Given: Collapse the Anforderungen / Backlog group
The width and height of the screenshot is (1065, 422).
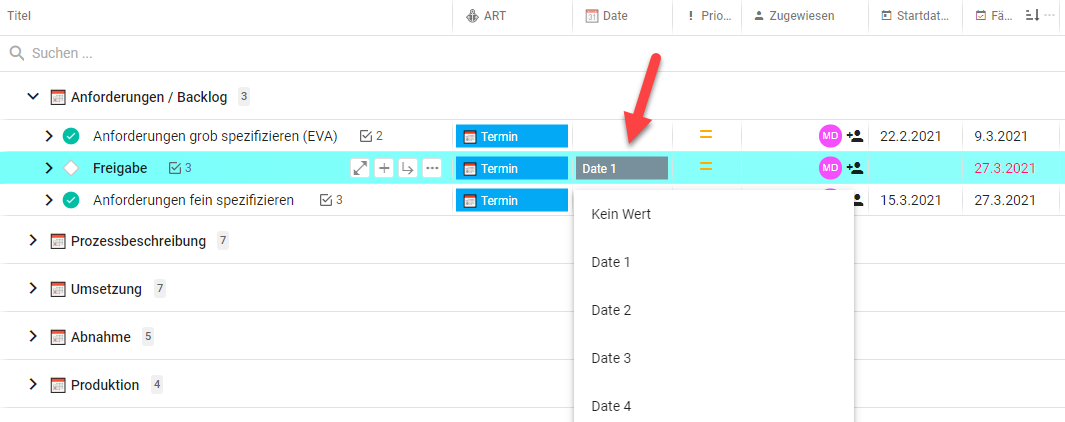Looking at the screenshot, I should 33,96.
